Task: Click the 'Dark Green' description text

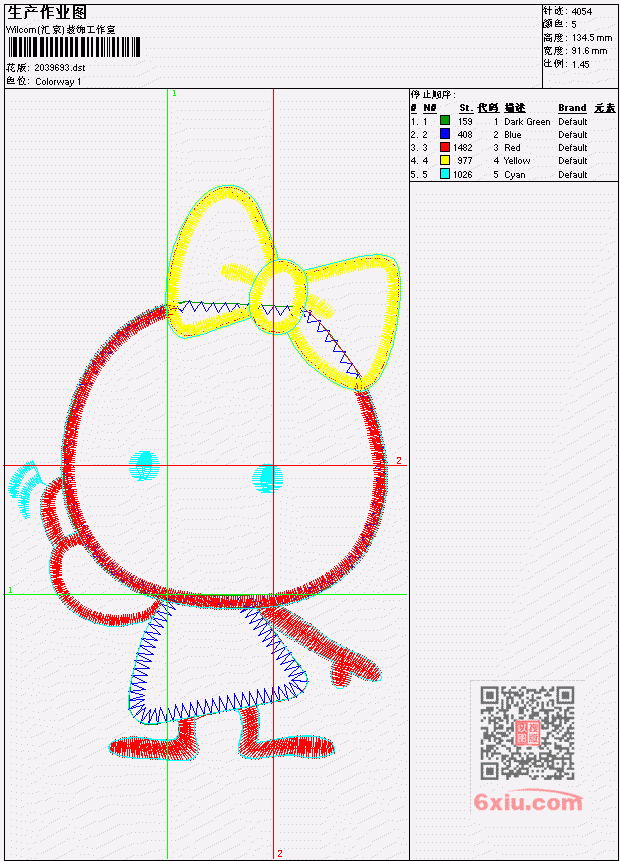Action: tap(527, 122)
